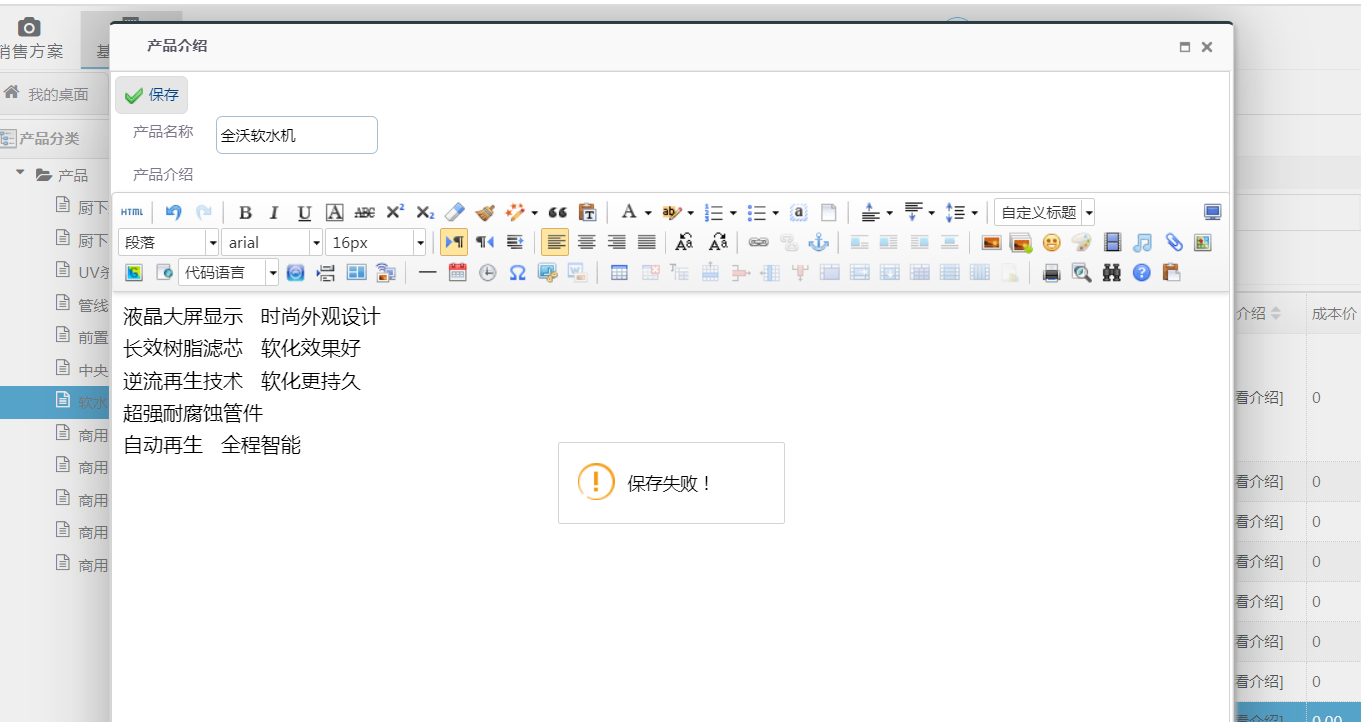Click the 保存 save button

tap(152, 95)
